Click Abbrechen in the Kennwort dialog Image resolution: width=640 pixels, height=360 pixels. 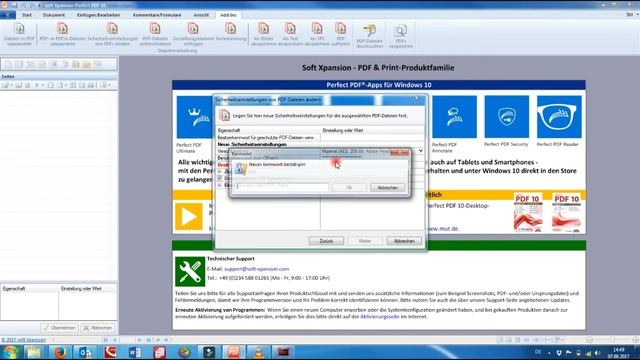387,188
